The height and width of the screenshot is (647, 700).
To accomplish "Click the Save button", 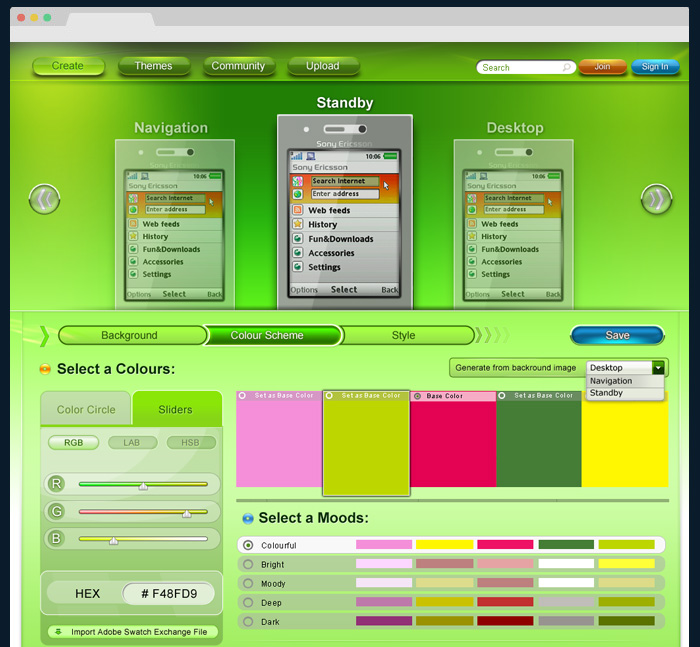I will point(617,335).
